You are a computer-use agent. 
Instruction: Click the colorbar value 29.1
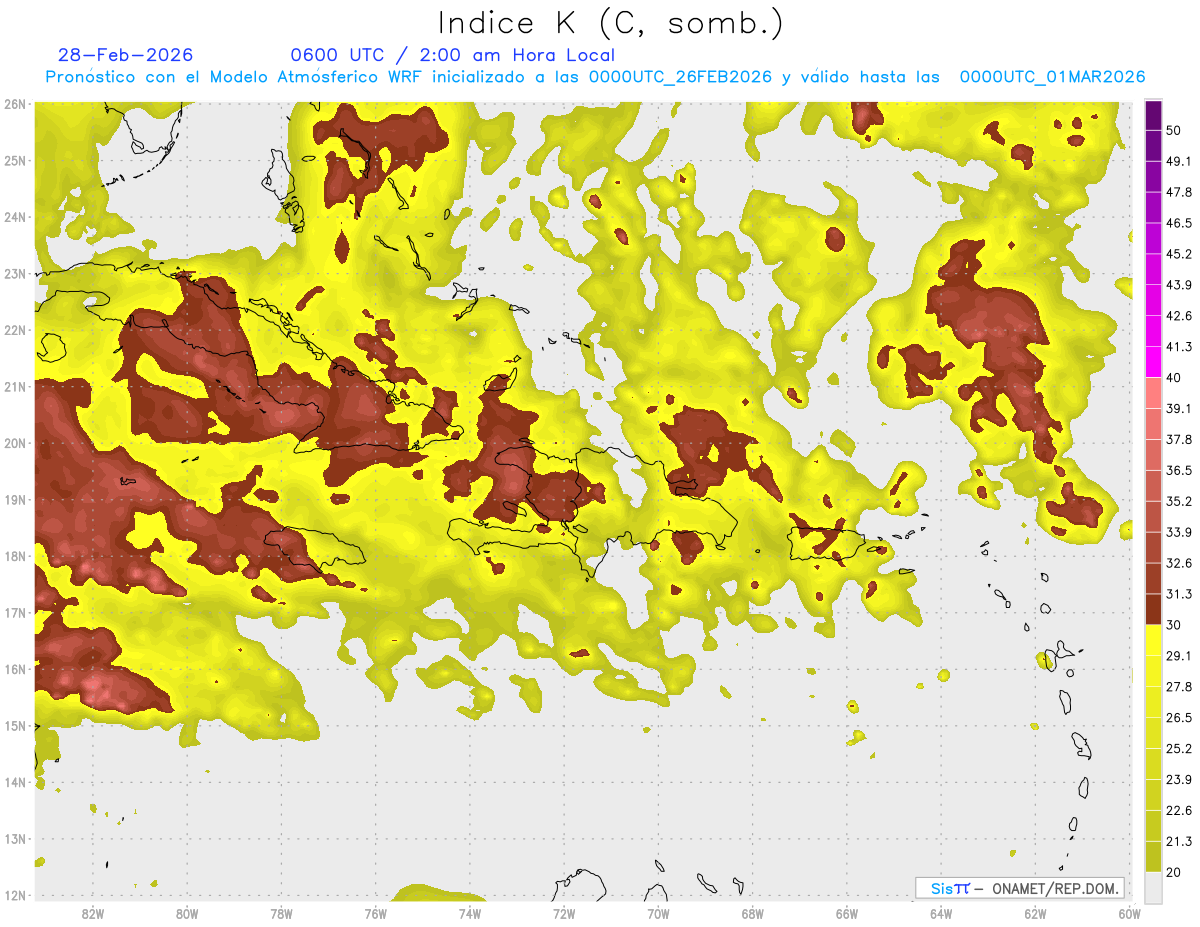(x=1179, y=655)
